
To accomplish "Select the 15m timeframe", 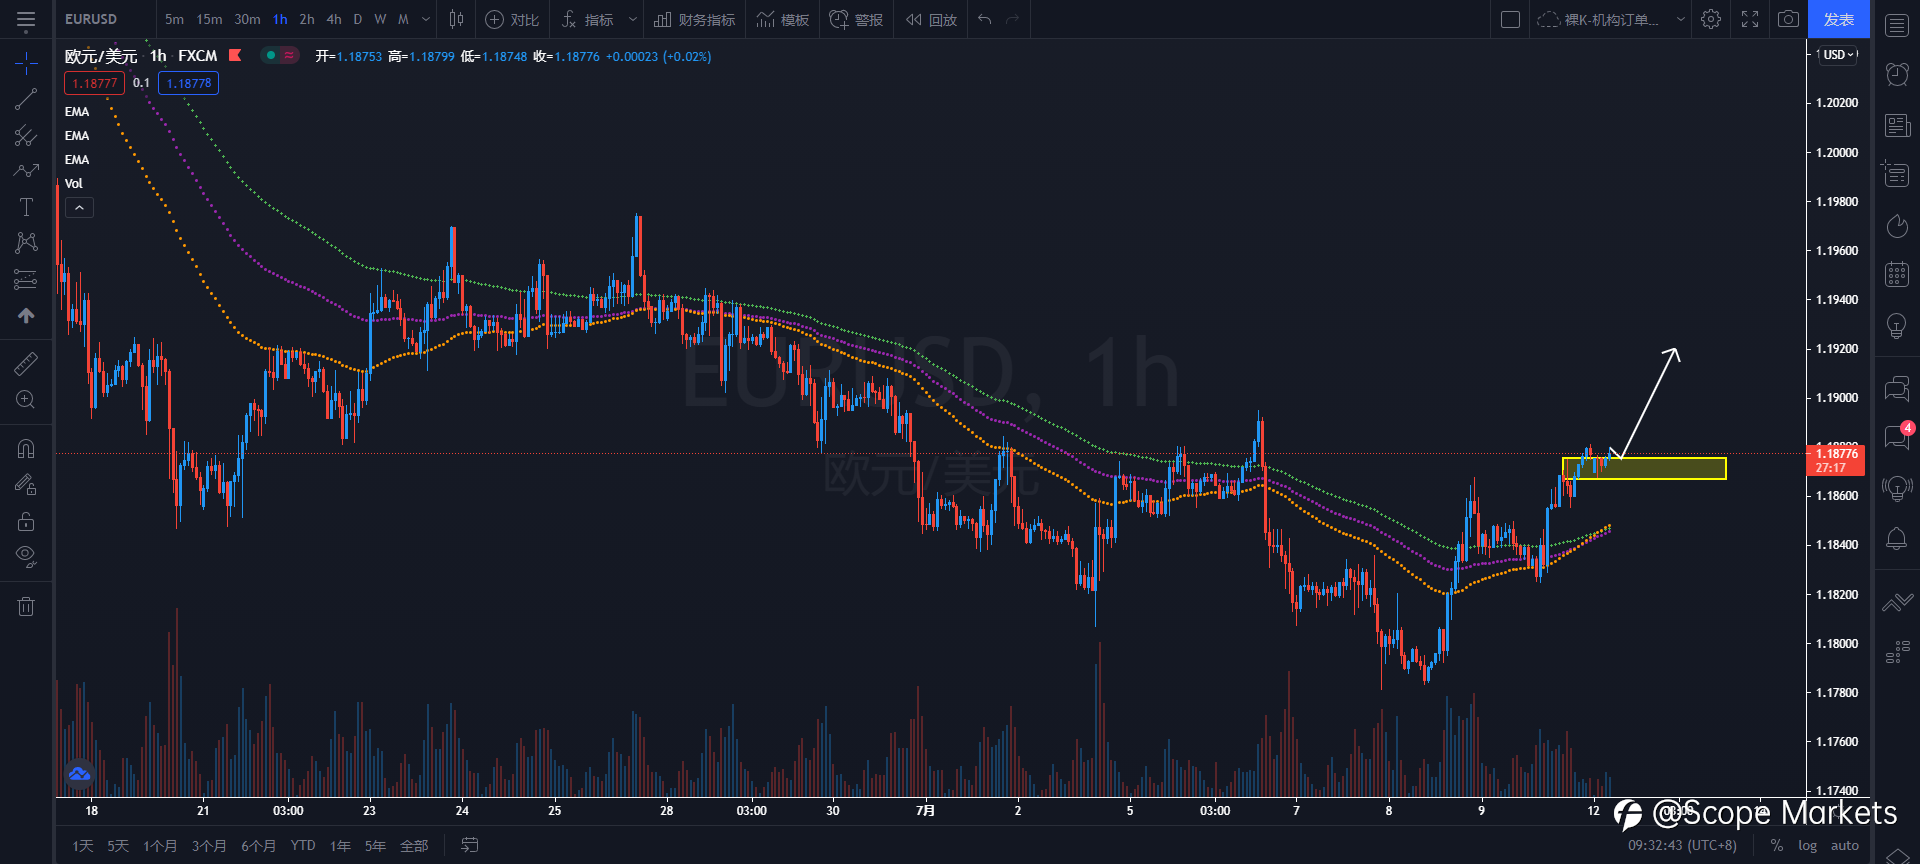I will pyautogui.click(x=209, y=19).
